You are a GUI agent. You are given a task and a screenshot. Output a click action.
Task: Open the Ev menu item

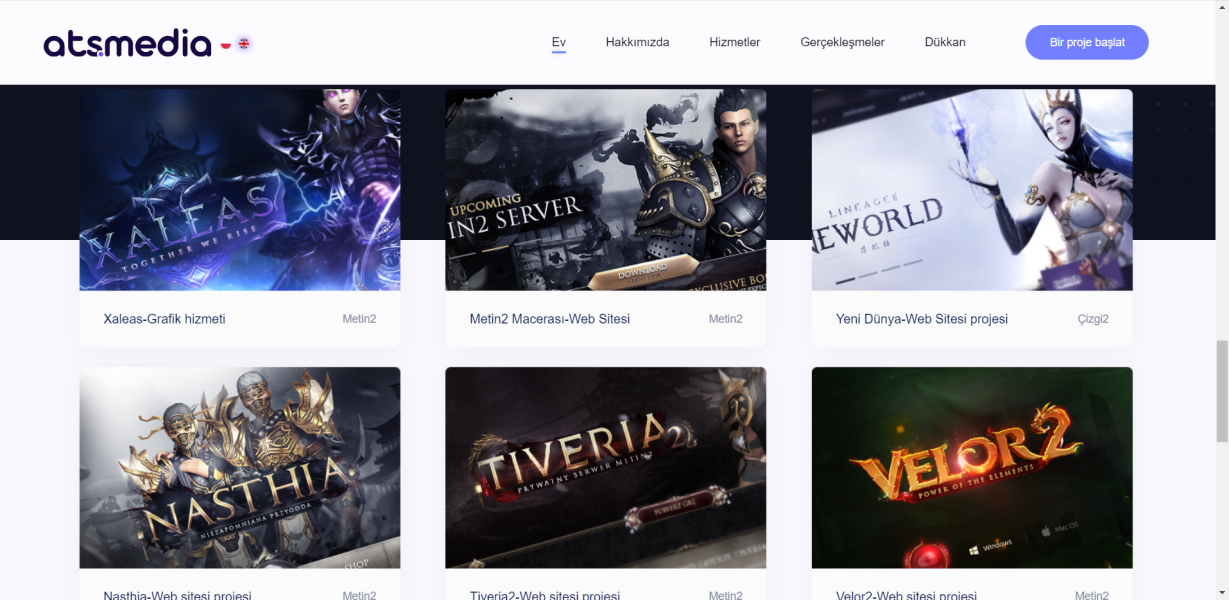558,42
